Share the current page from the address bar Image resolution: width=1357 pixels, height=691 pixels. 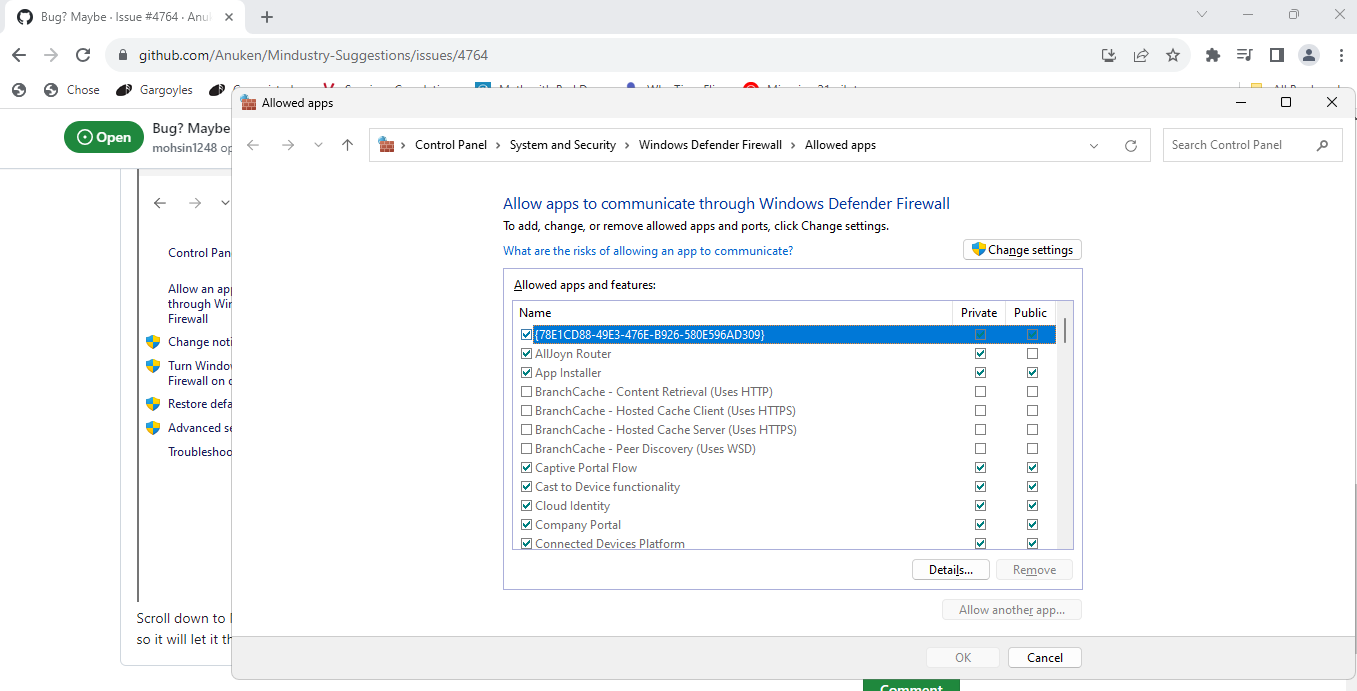coord(1141,56)
